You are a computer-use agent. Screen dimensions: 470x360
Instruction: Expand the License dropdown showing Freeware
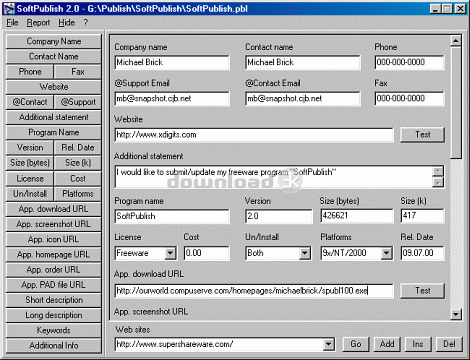click(x=170, y=253)
